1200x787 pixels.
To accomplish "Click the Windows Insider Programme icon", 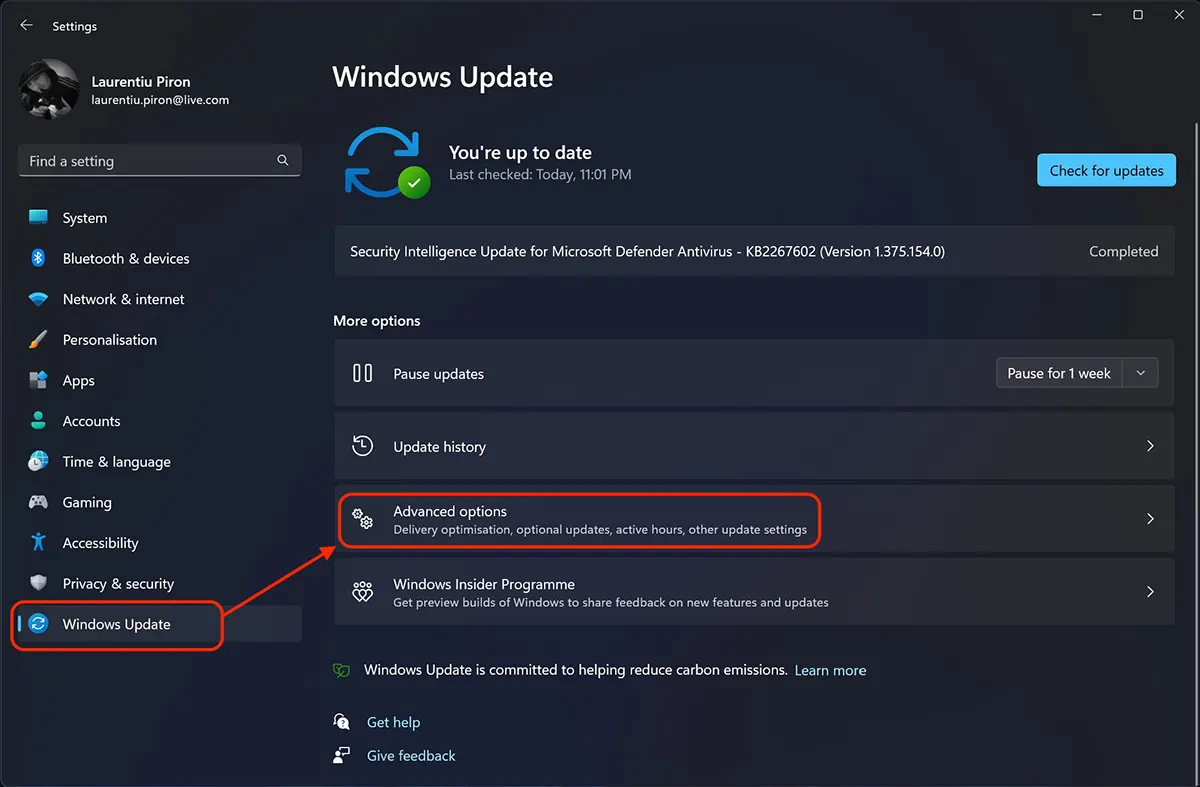I will click(363, 592).
